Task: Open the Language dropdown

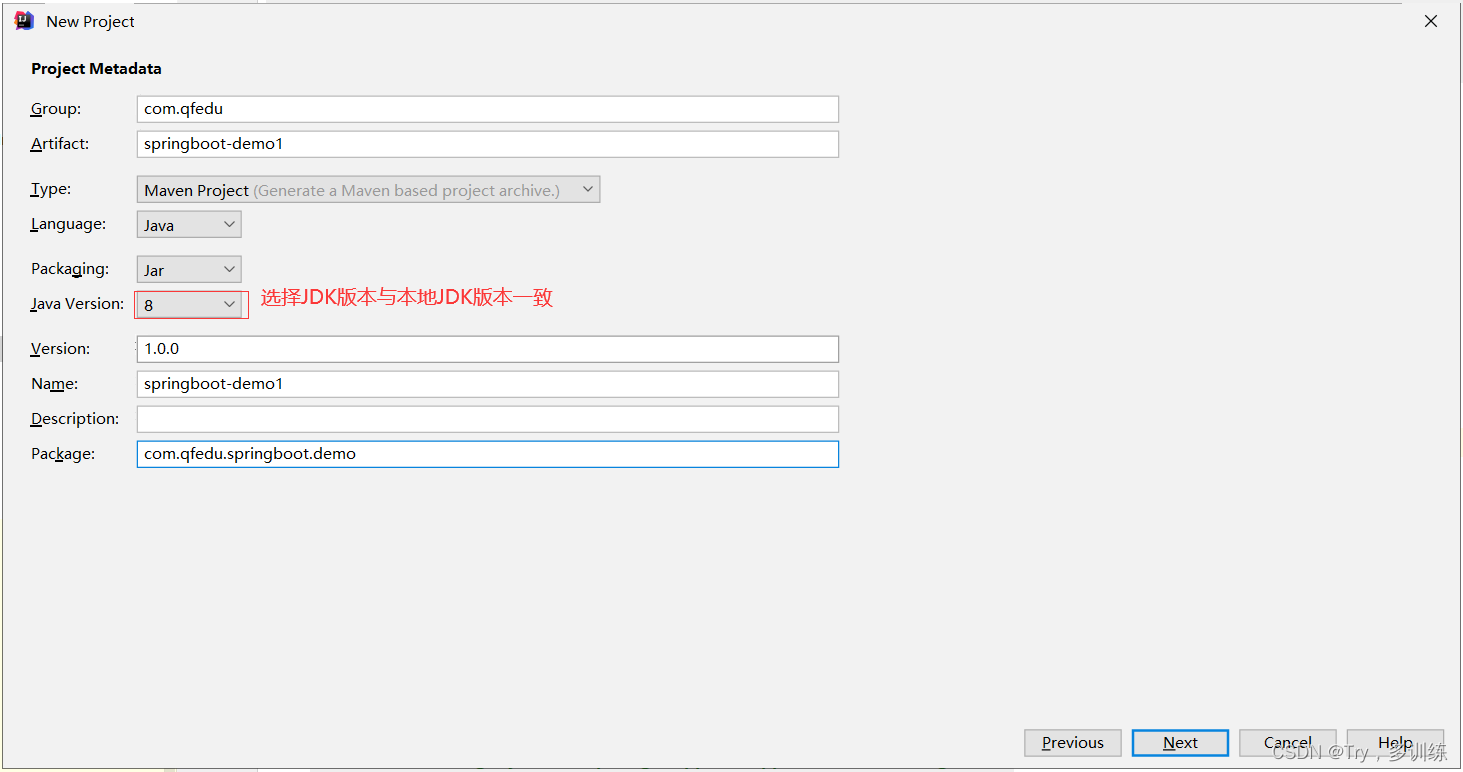Action: pyautogui.click(x=189, y=225)
